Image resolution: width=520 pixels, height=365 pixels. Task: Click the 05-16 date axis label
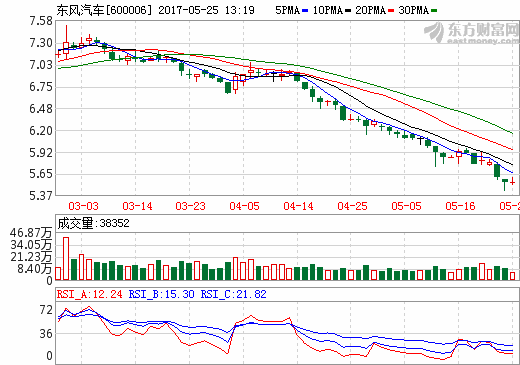click(460, 206)
